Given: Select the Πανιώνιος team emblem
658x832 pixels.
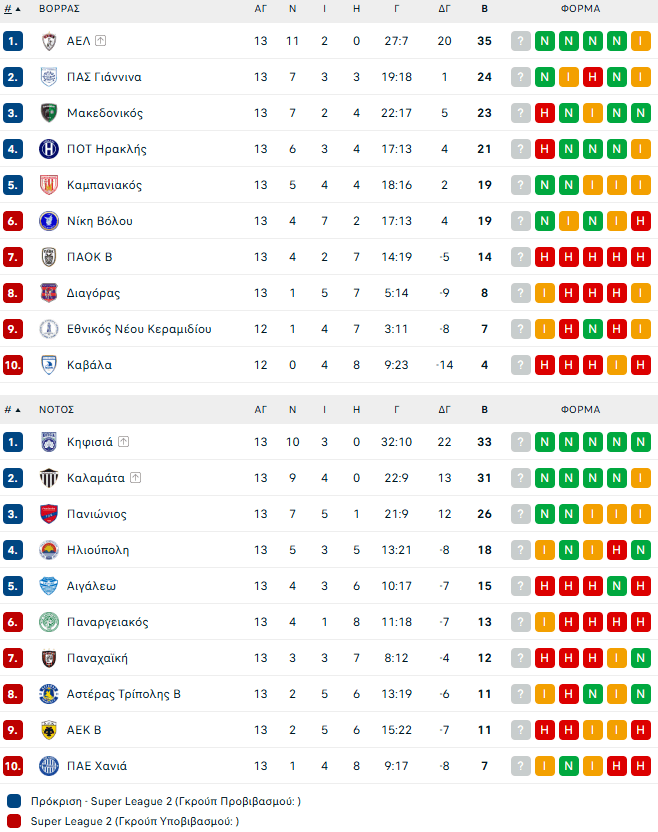Looking at the screenshot, I should tap(48, 514).
